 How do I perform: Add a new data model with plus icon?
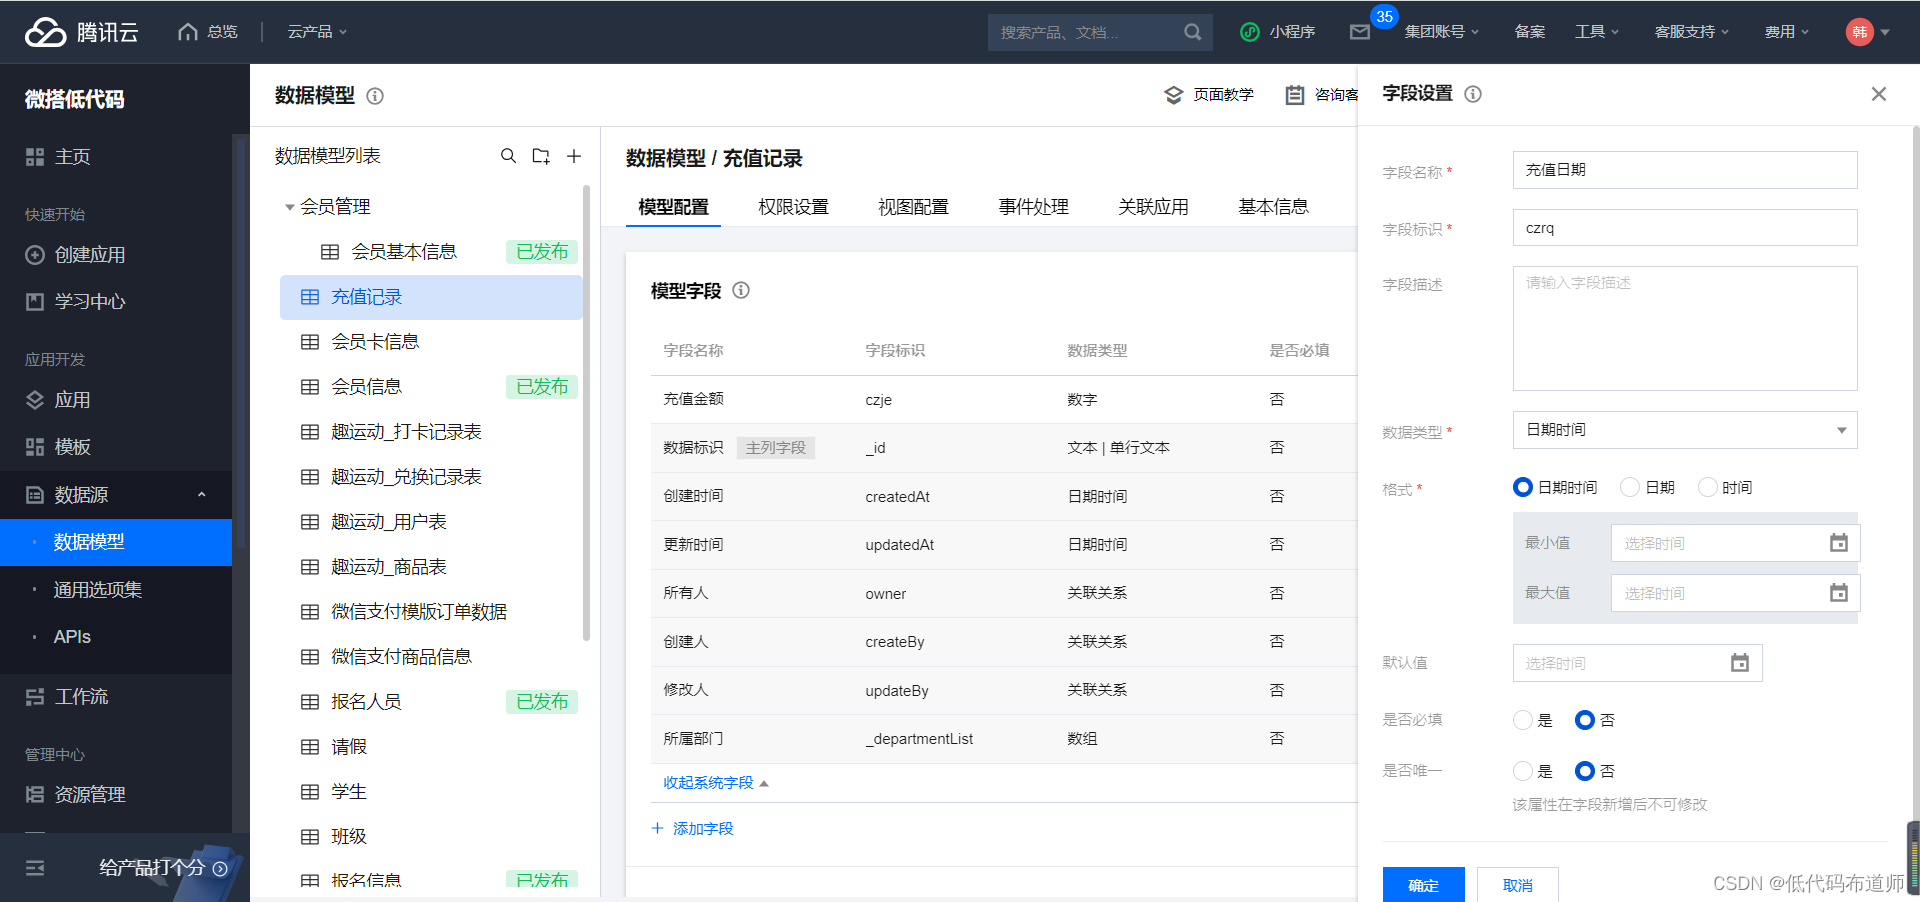[x=574, y=156]
